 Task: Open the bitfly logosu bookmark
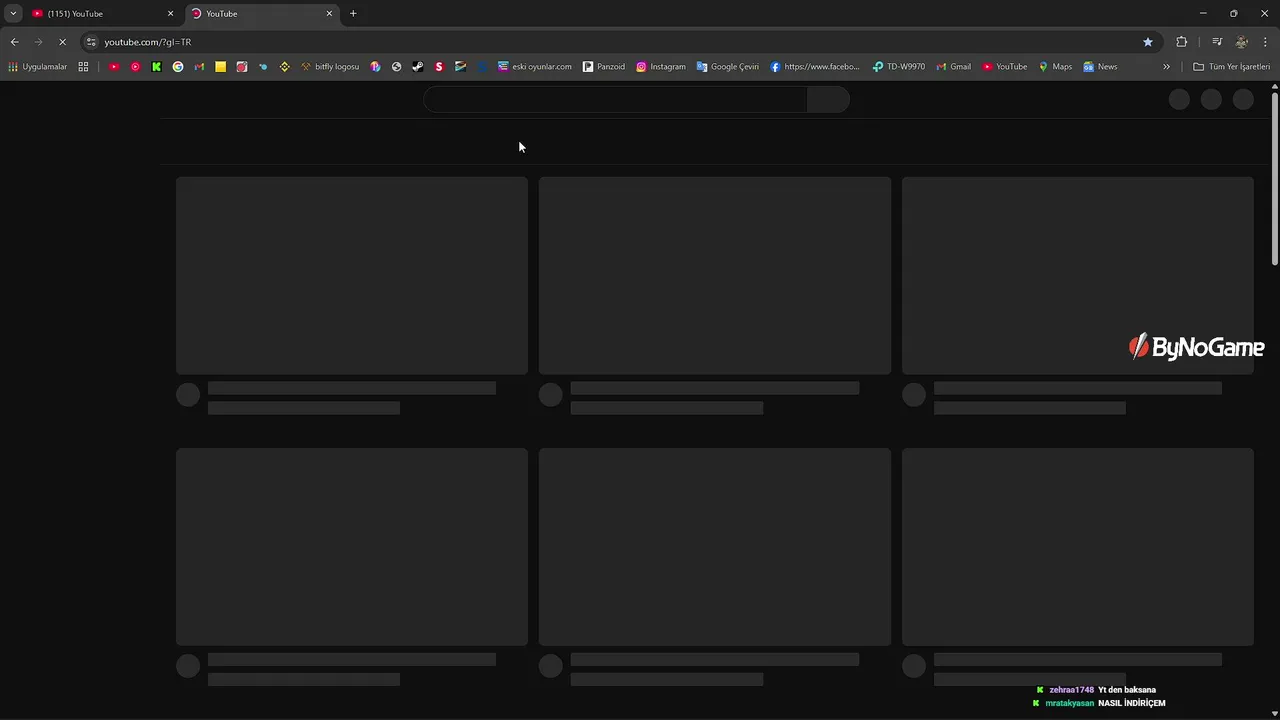pos(330,67)
